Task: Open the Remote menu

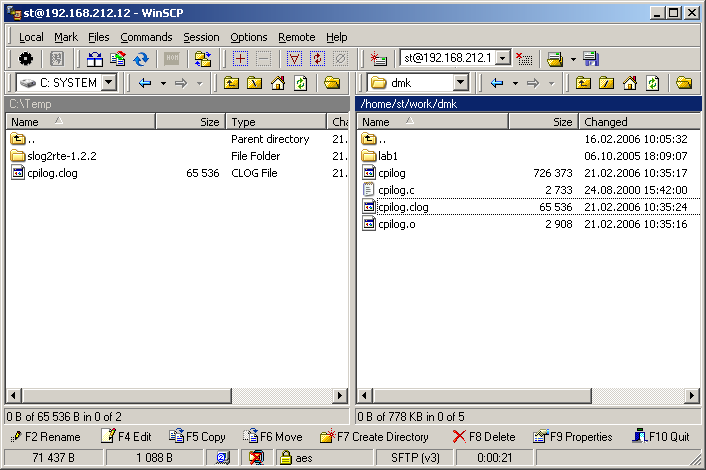Action: tap(296, 37)
